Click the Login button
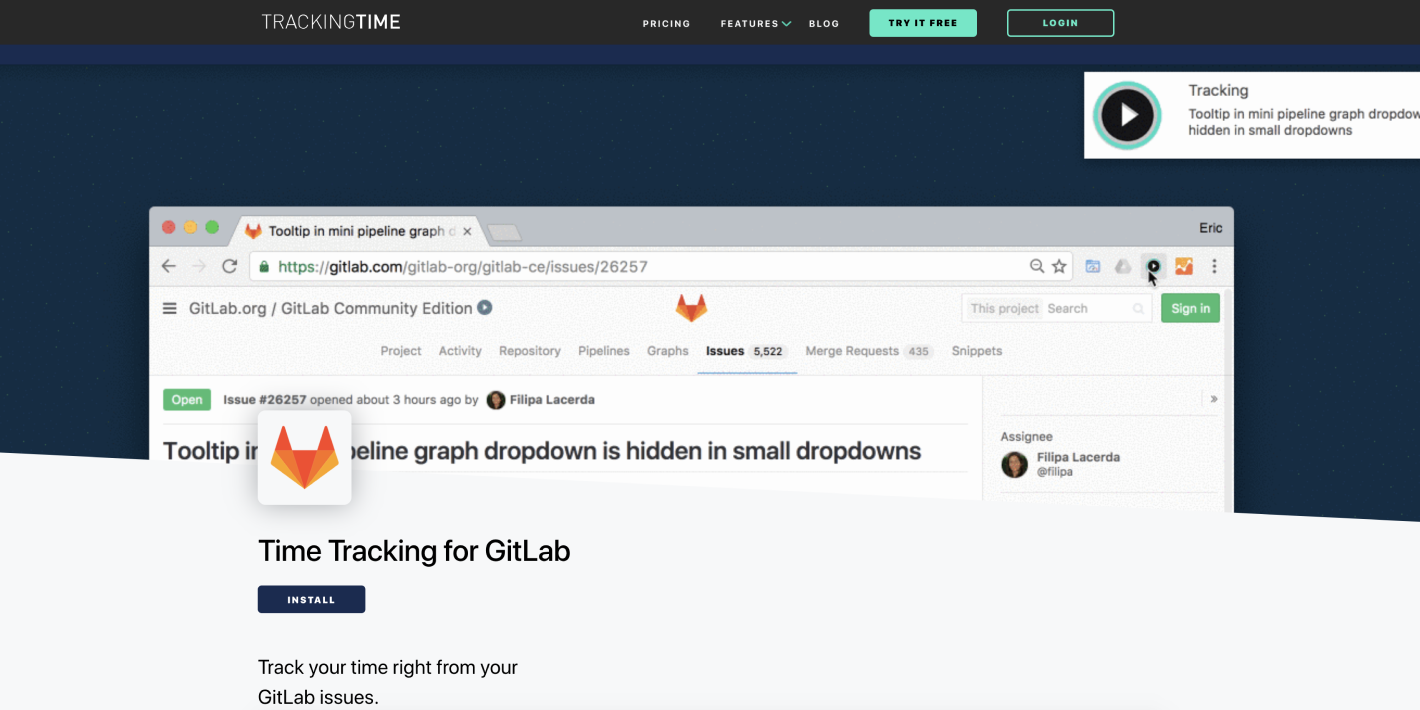The height and width of the screenshot is (710, 1420). tap(1060, 23)
